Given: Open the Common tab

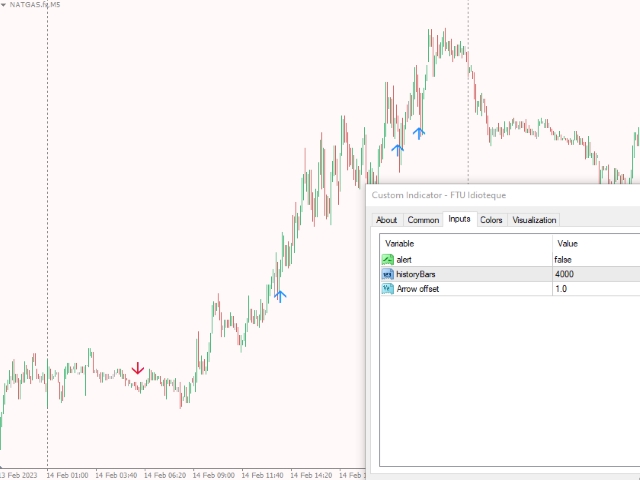Looking at the screenshot, I should (x=423, y=220).
